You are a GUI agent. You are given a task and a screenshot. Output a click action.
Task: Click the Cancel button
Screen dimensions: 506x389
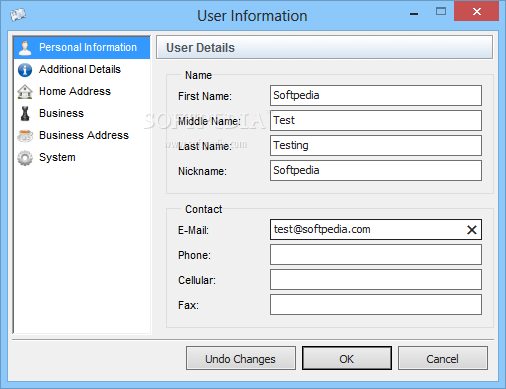pyautogui.click(x=443, y=358)
